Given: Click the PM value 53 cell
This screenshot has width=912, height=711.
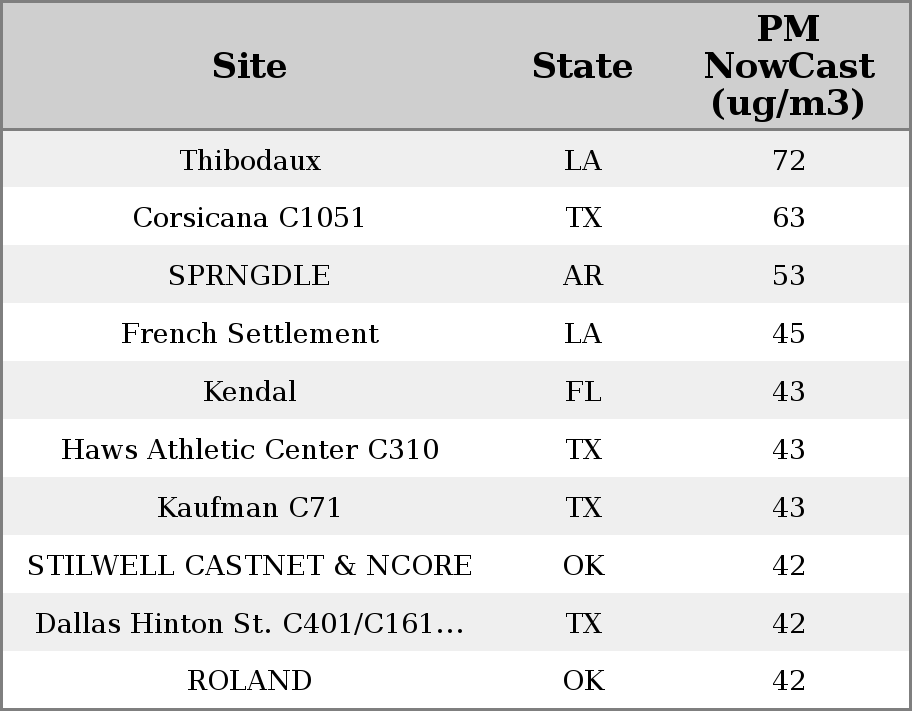Looking at the screenshot, I should pyautogui.click(x=789, y=276).
